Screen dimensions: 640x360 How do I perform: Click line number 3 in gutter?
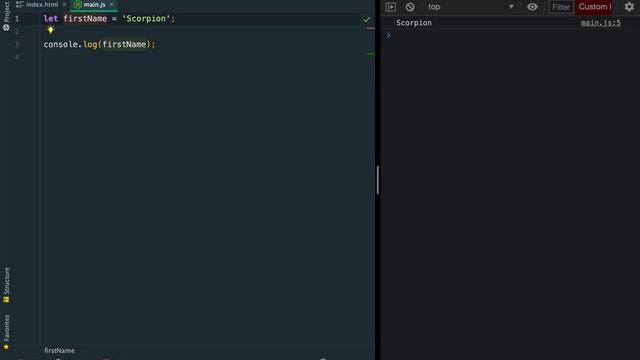17,44
